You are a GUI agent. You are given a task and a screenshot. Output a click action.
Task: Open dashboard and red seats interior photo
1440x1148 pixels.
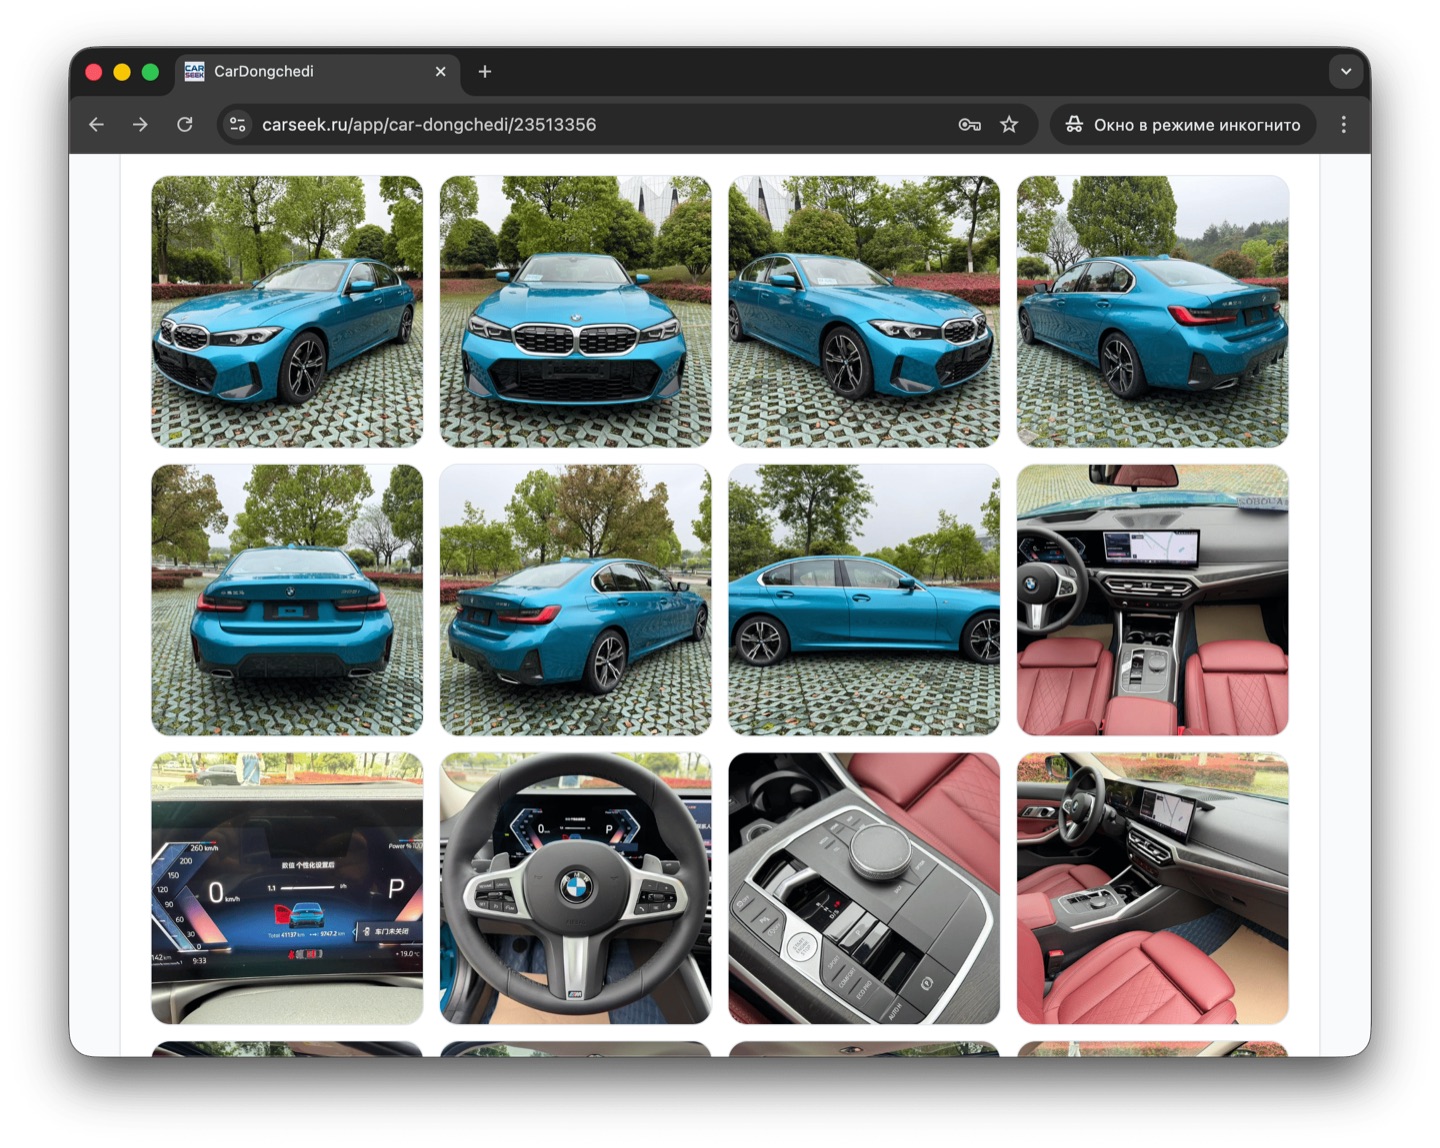1152,600
